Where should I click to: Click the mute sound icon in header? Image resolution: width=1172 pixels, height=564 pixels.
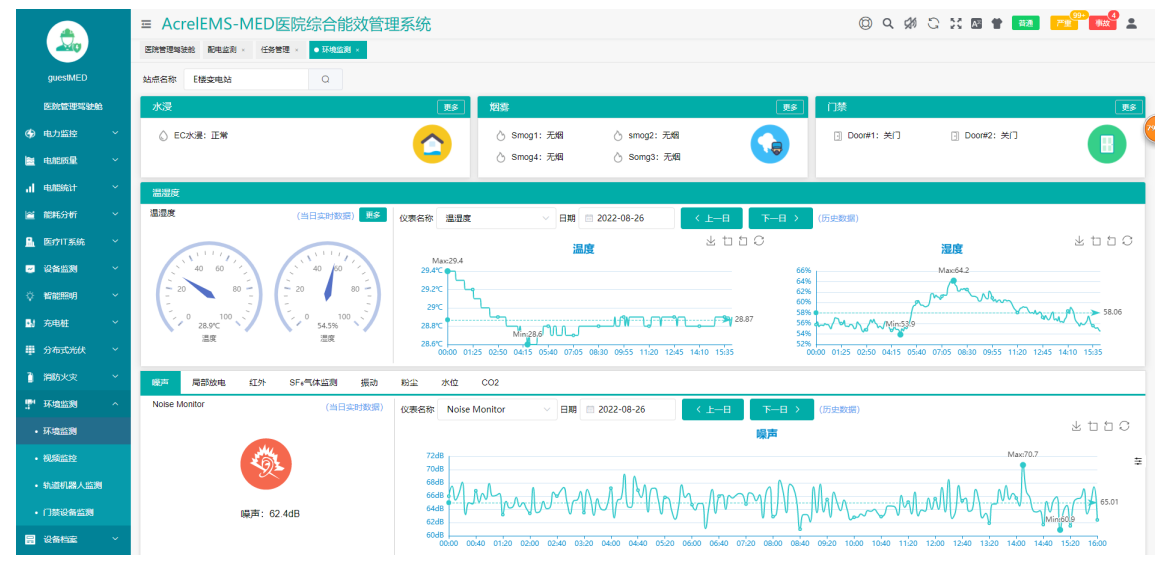(x=911, y=23)
